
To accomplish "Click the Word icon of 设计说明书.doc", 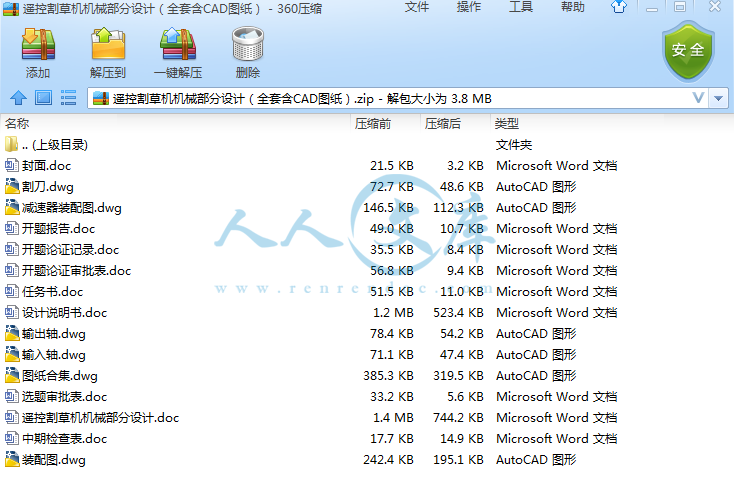I will pos(12,313).
